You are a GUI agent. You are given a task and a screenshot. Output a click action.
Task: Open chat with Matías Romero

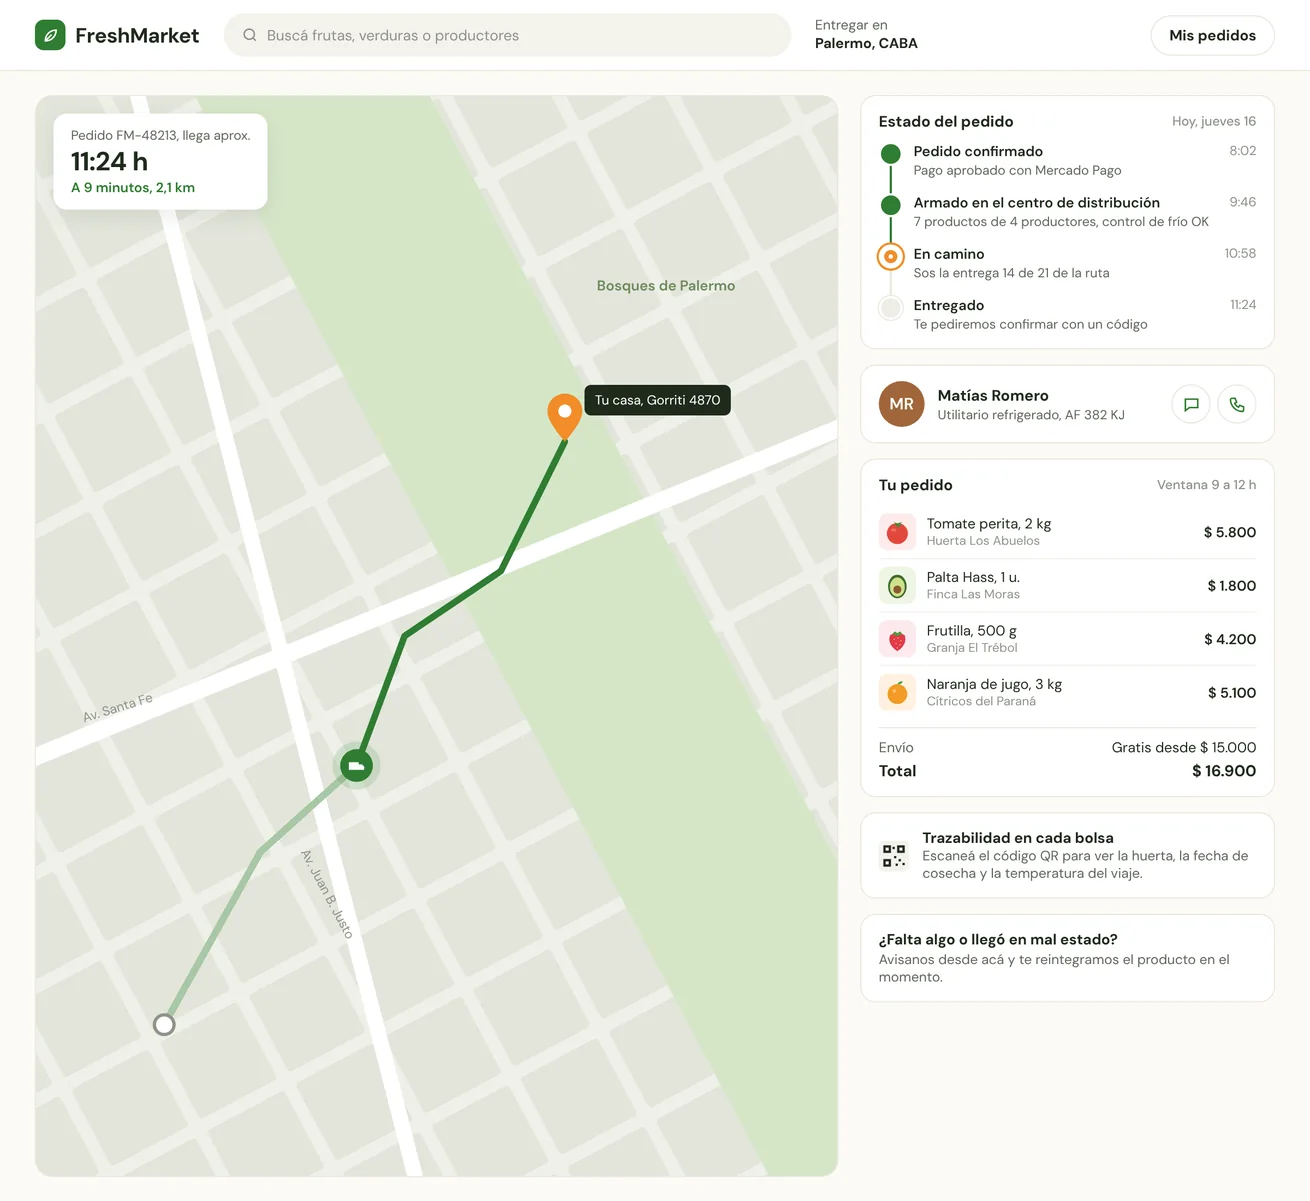[x=1191, y=404]
